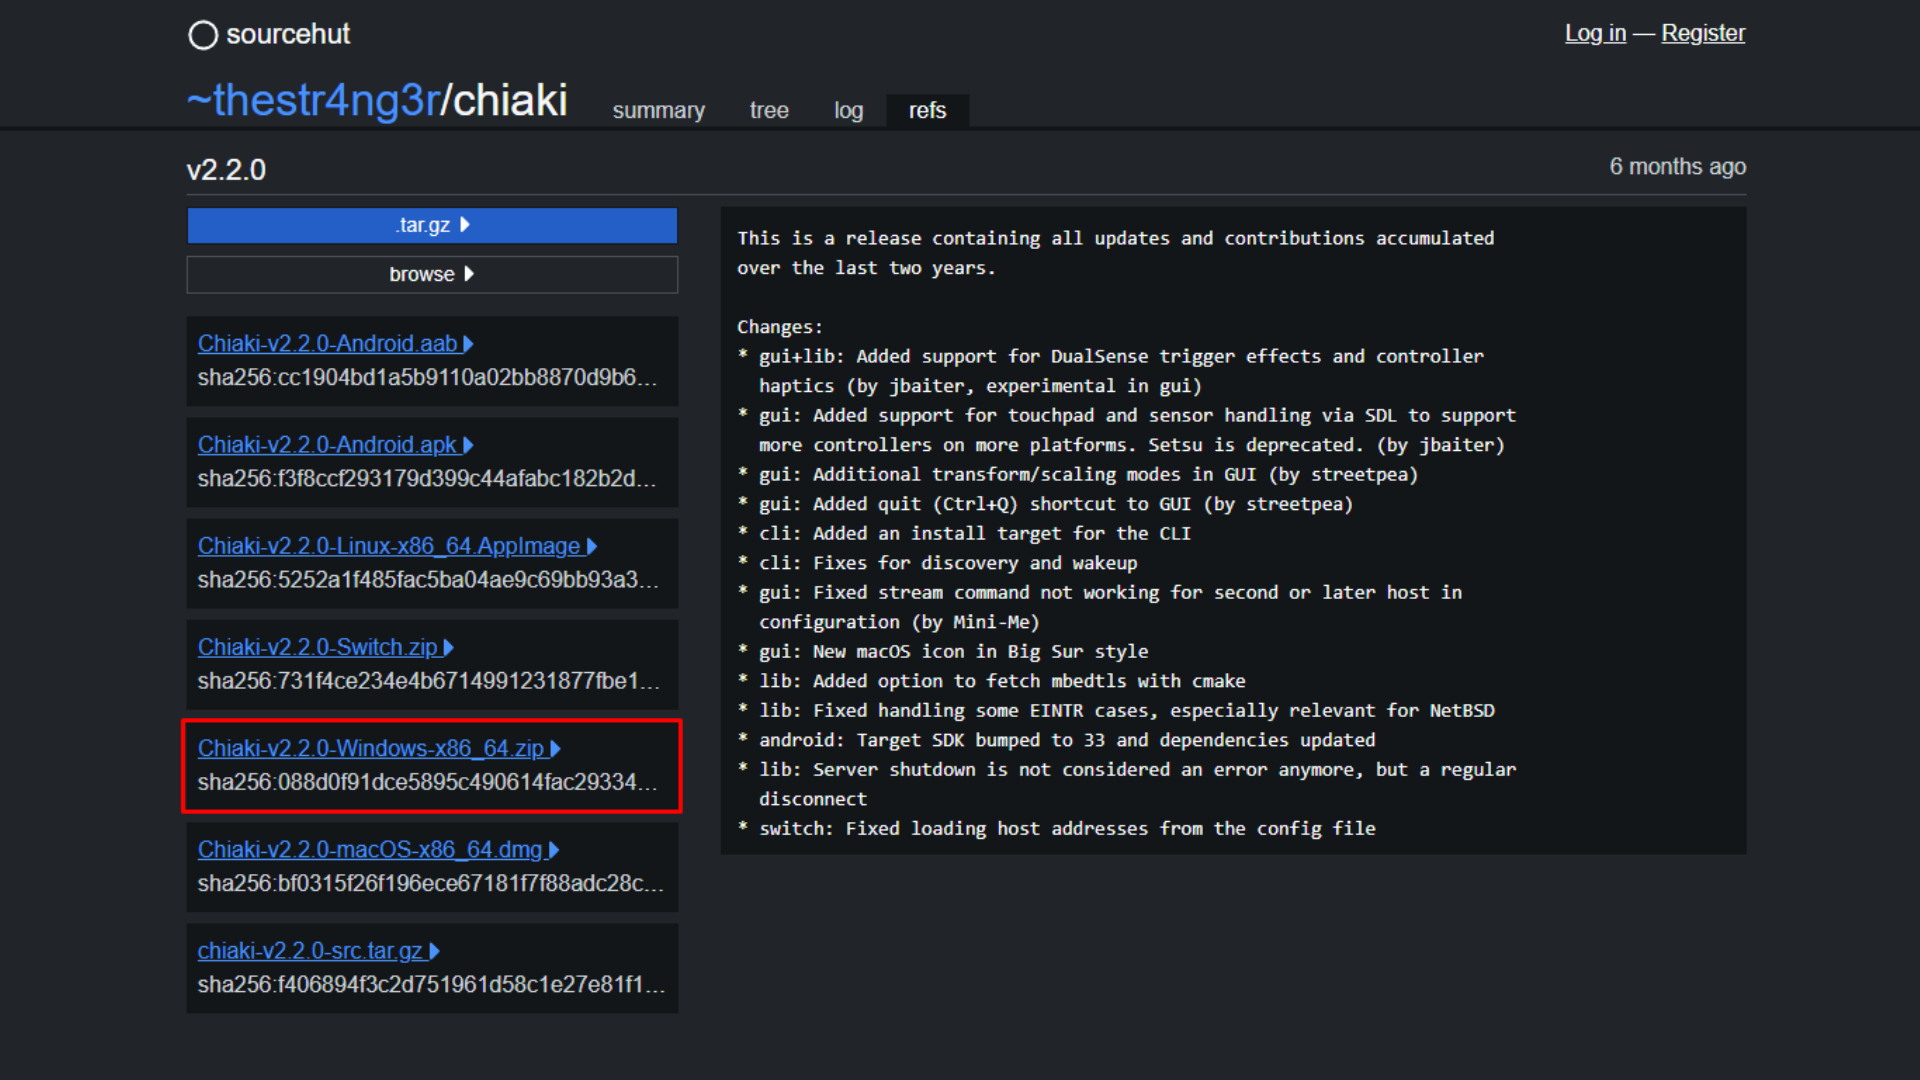Select the refs tab
The width and height of the screenshot is (1920, 1080).
tap(927, 110)
